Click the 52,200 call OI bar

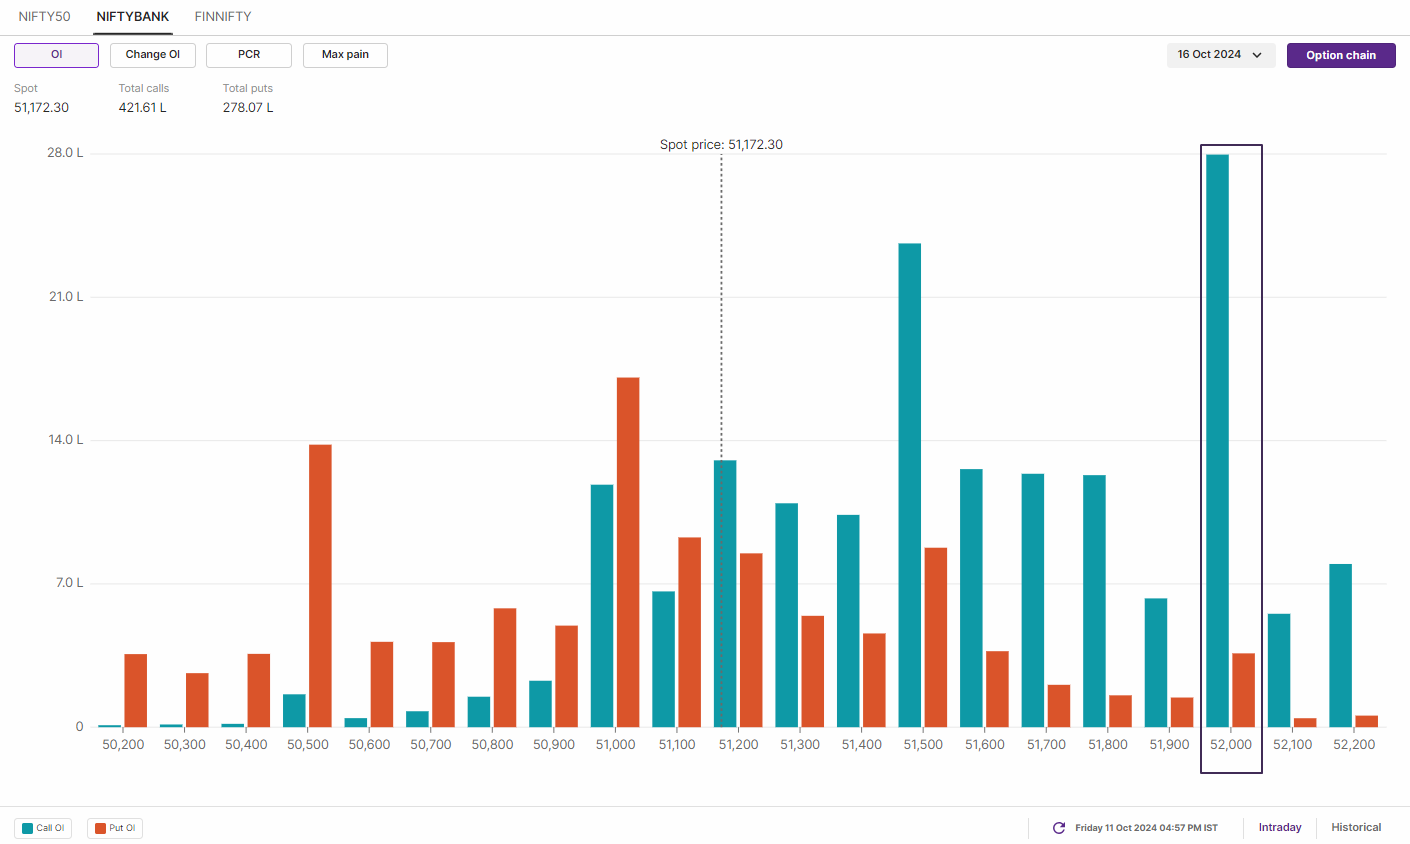[1341, 646]
